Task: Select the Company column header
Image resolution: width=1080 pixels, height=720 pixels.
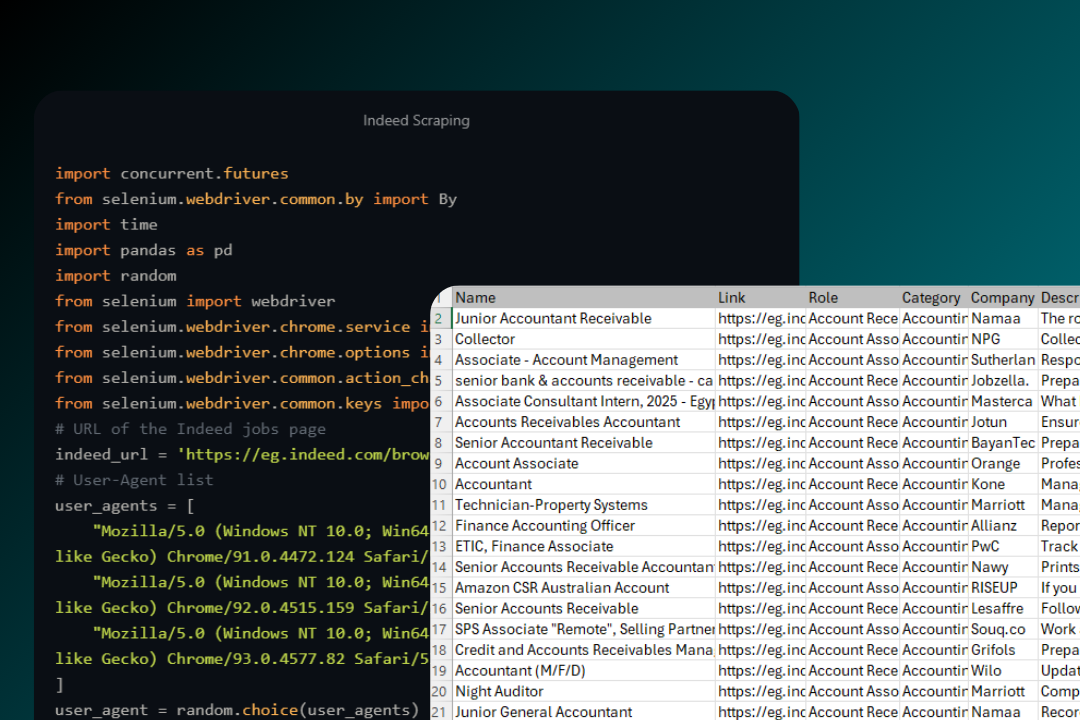Action: 1002,297
